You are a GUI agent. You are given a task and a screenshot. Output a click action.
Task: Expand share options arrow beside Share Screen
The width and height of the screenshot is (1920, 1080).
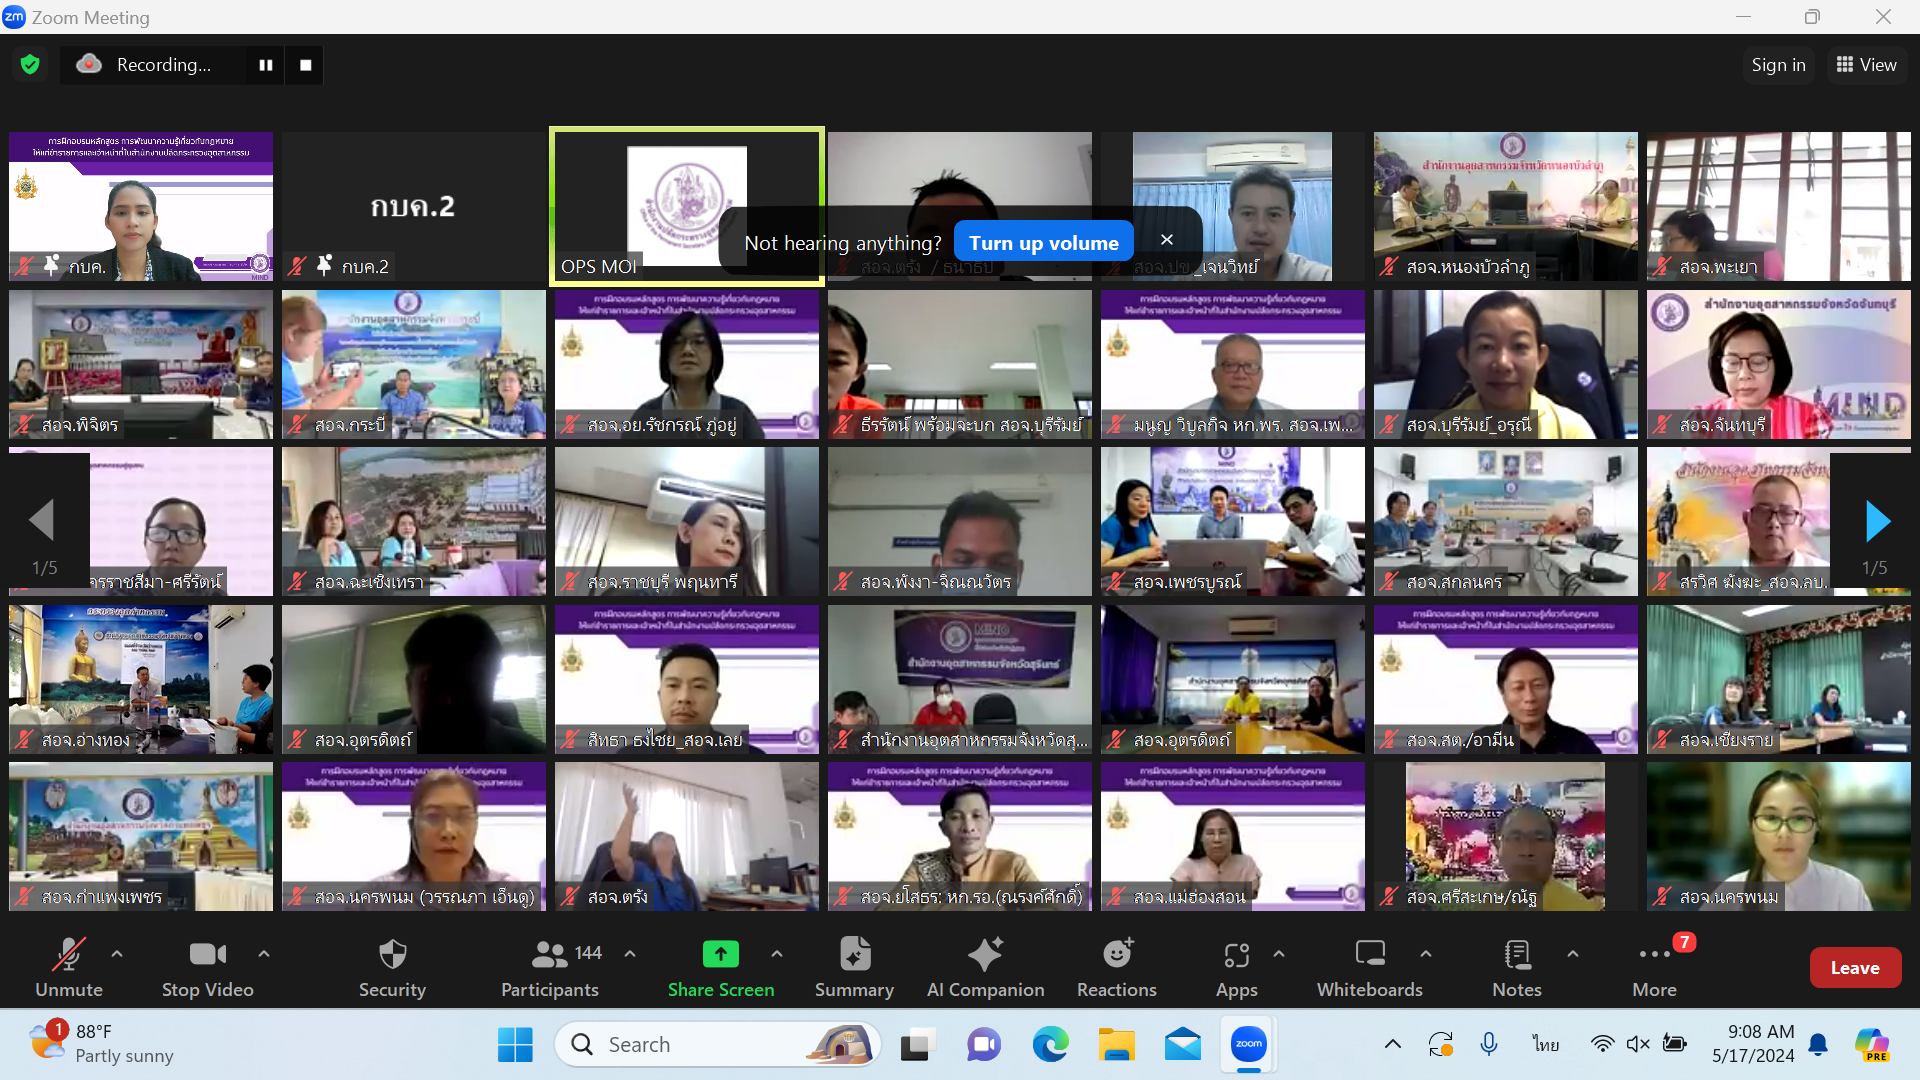coord(777,954)
